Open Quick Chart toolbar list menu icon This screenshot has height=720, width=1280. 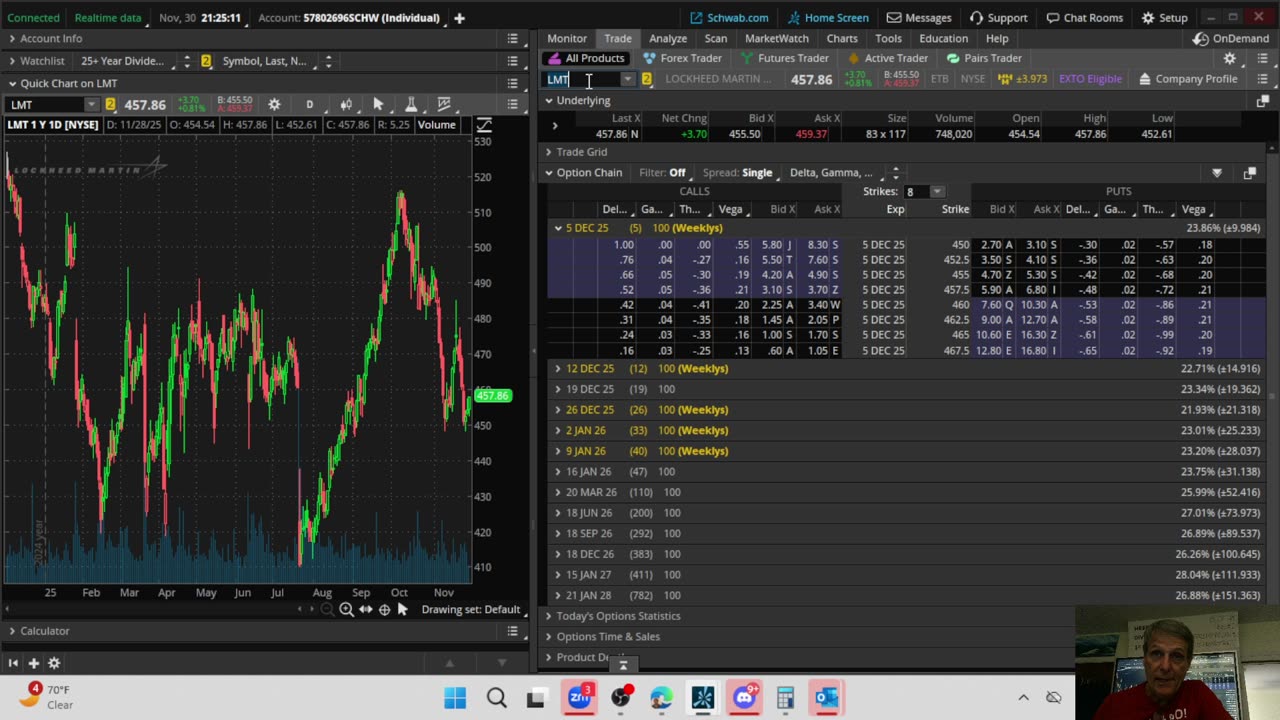click(512, 104)
